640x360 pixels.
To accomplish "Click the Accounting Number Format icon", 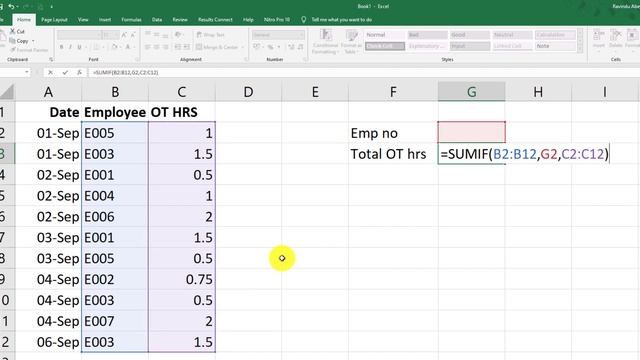I will 257,47.
